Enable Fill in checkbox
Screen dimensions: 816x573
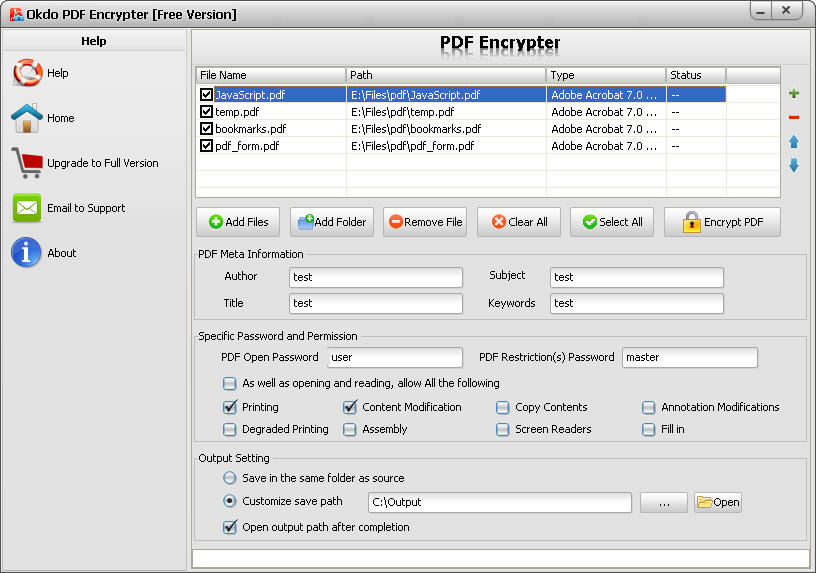click(x=648, y=429)
